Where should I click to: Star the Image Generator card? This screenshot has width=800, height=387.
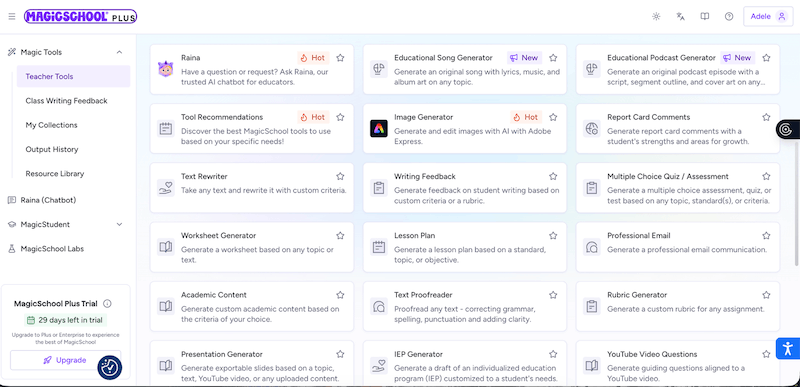(553, 117)
